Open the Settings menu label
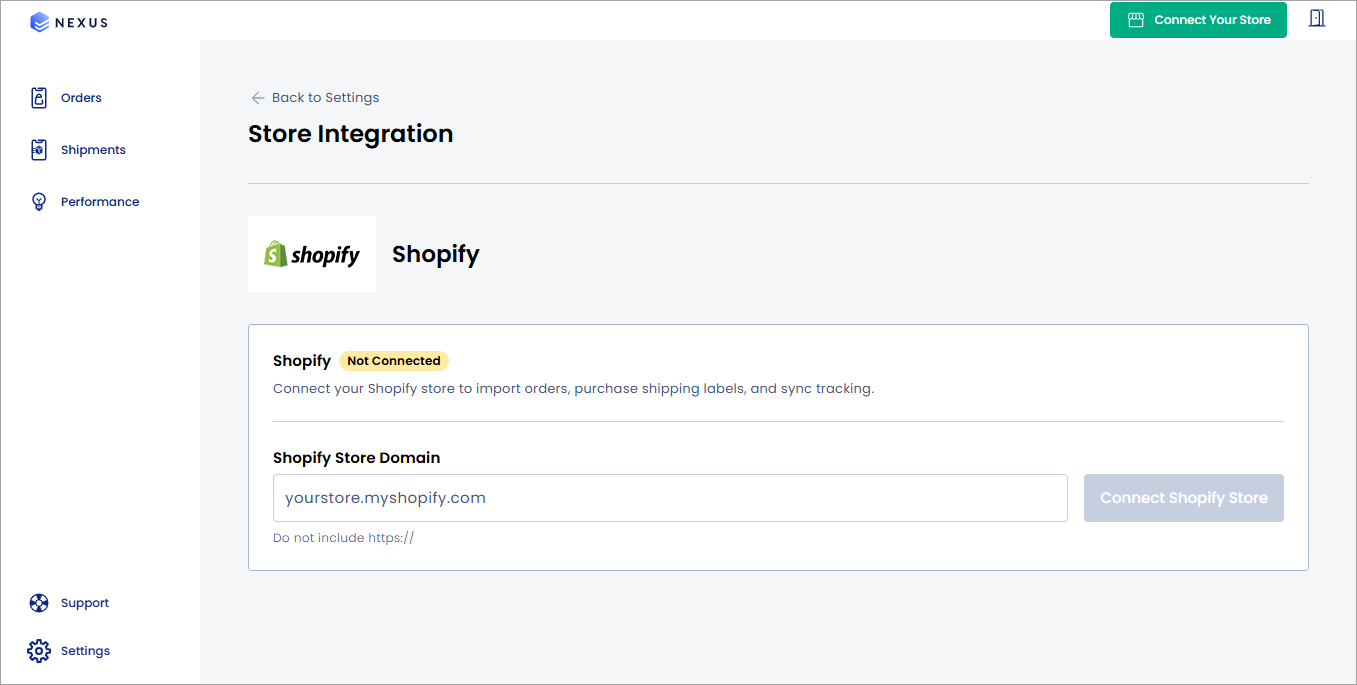This screenshot has width=1357, height=685. (x=85, y=651)
